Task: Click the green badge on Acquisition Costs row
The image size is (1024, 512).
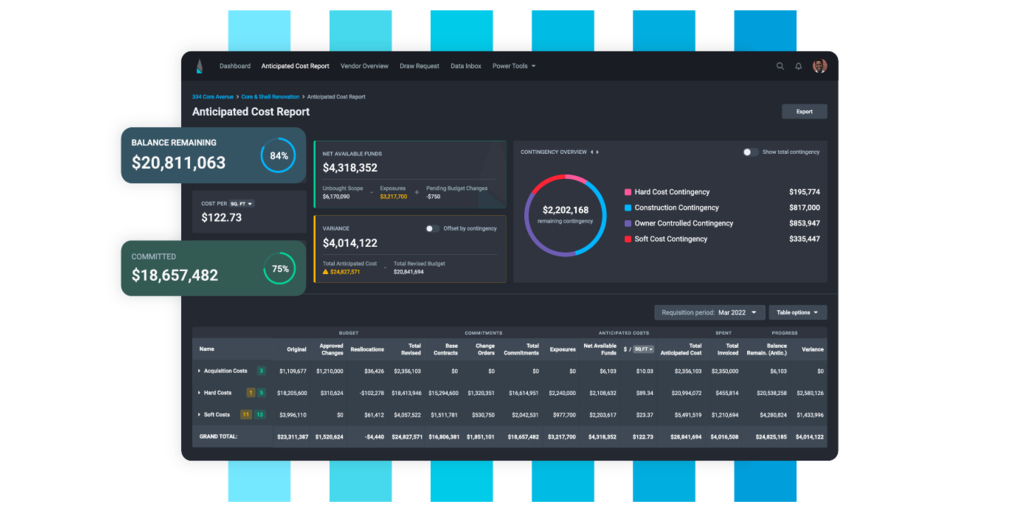Action: click(261, 371)
